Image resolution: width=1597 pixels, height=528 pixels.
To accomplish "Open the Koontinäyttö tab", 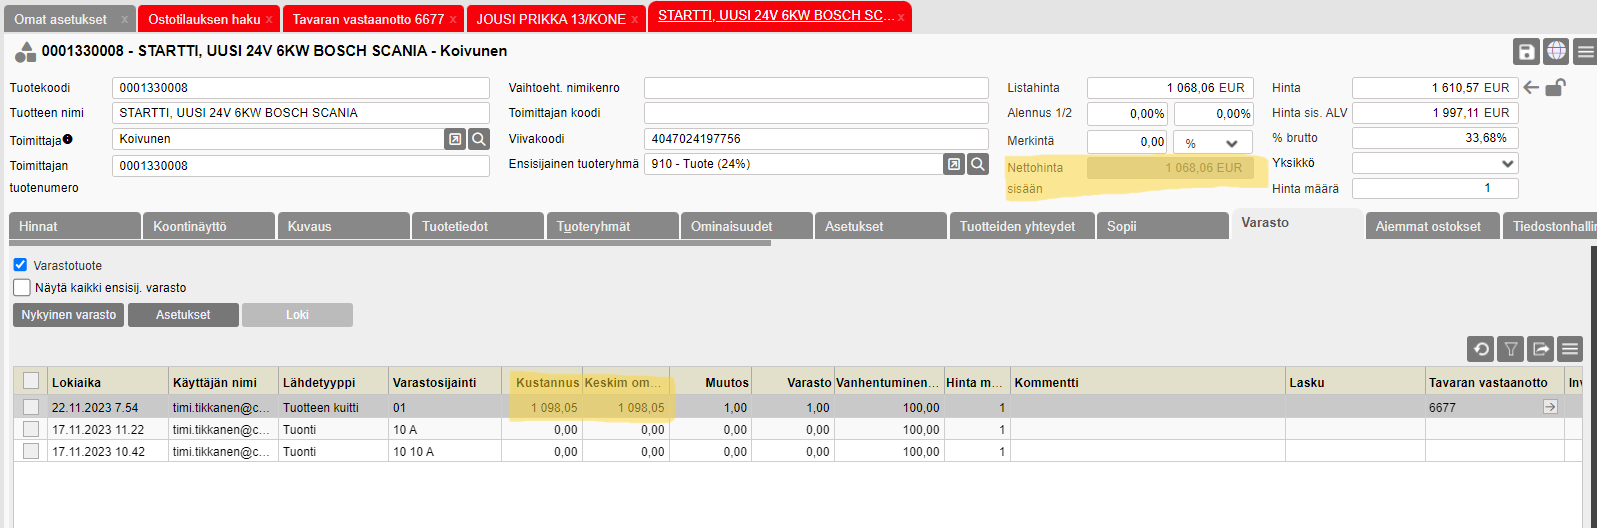I will 209,226.
